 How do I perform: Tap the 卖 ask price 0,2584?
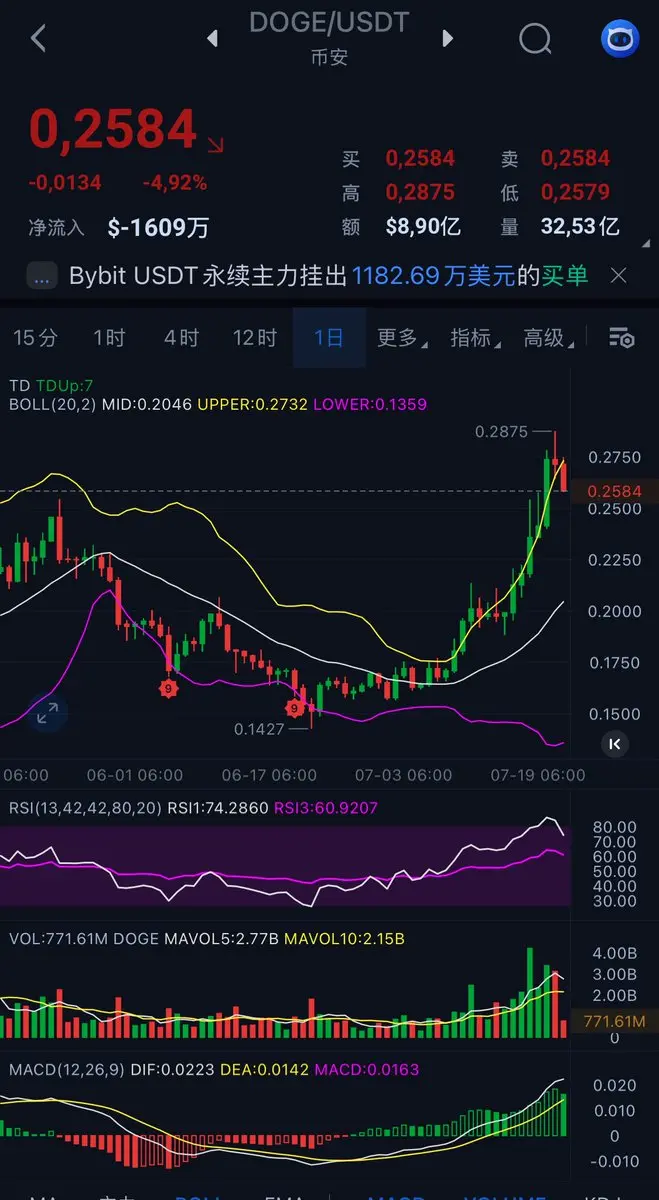coord(575,158)
